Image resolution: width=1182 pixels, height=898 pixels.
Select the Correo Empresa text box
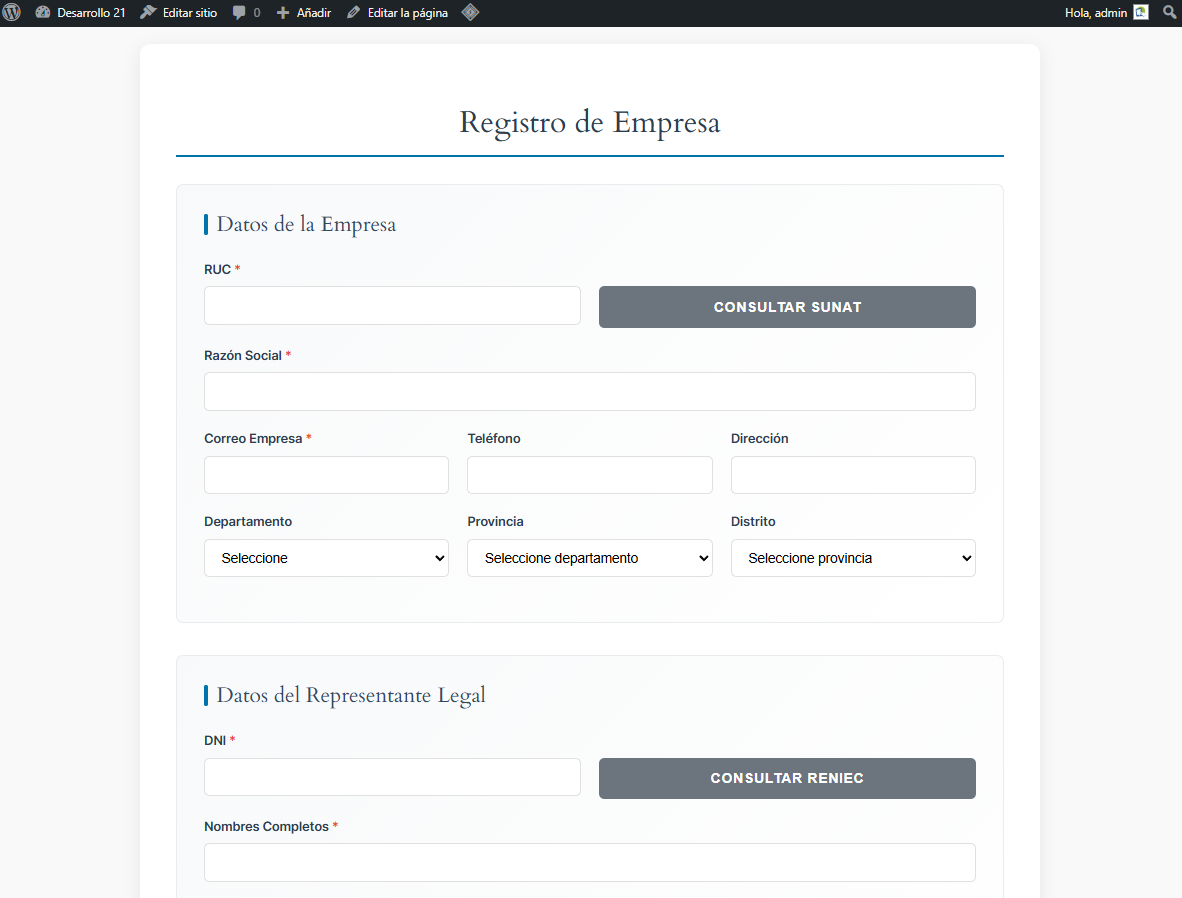(326, 475)
